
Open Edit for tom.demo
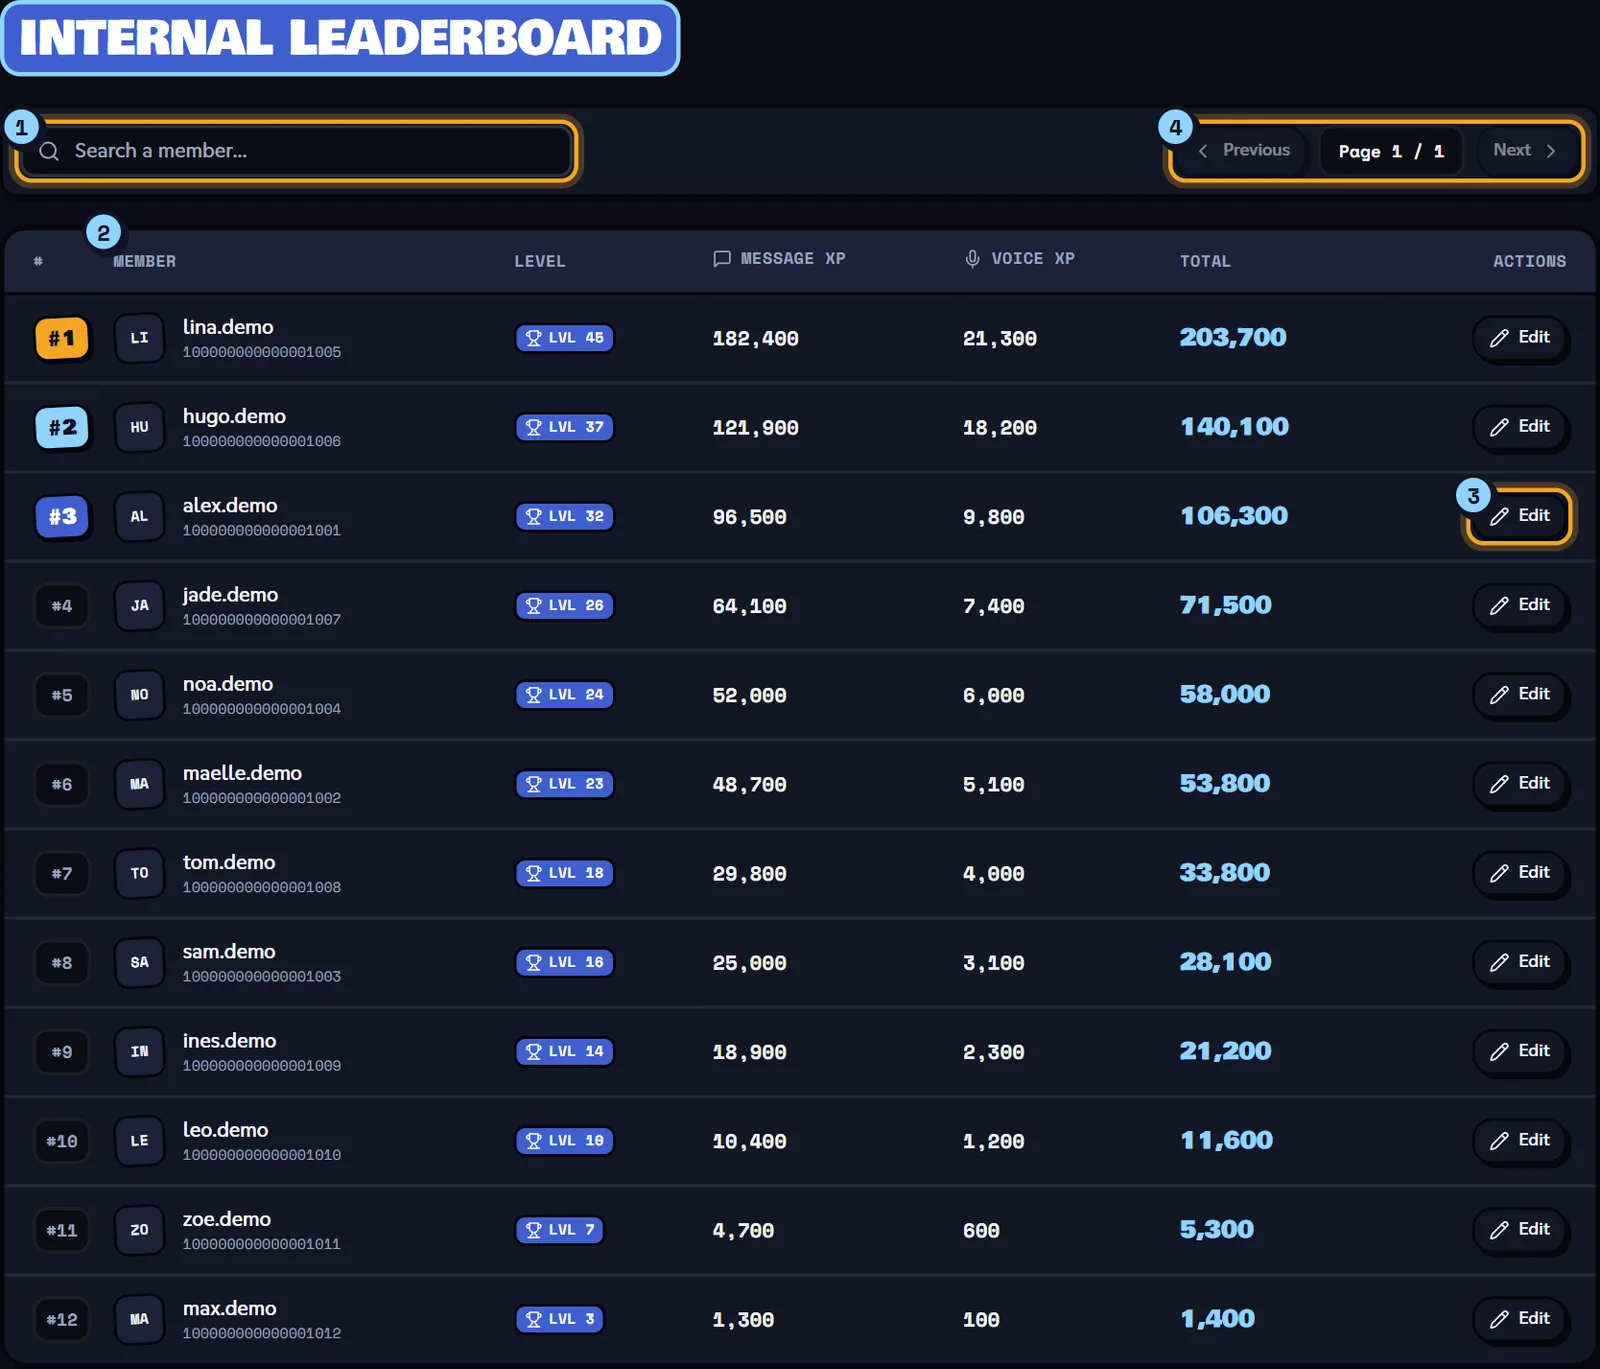[1520, 873]
